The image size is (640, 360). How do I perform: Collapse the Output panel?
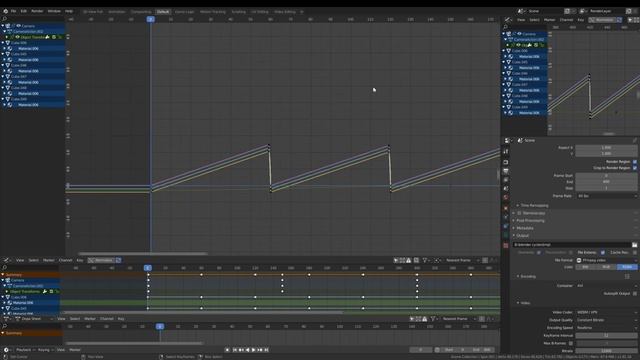click(x=521, y=236)
